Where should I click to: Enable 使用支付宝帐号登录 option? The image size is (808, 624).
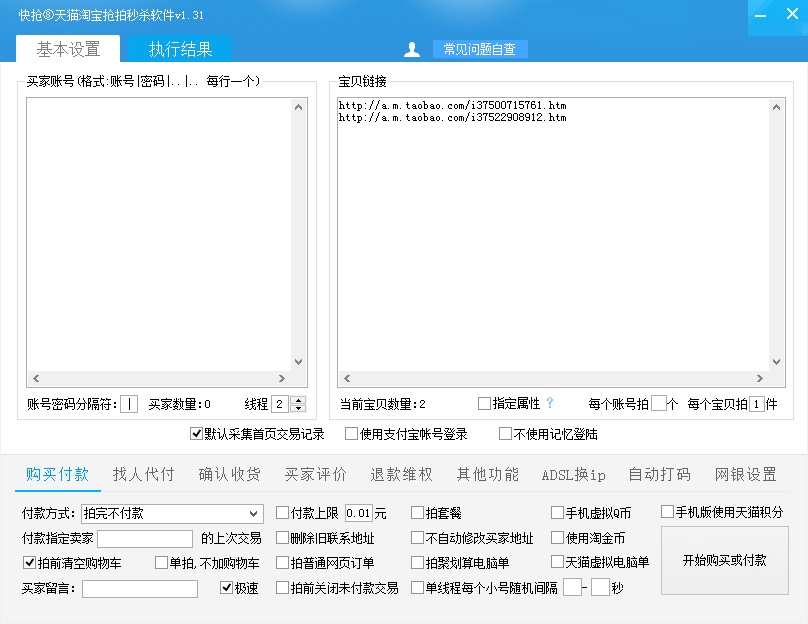(351, 434)
